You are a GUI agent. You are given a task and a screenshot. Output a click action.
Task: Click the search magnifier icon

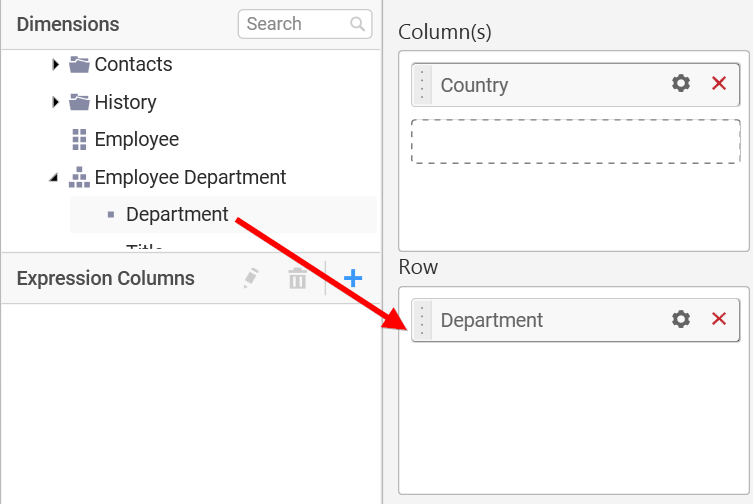click(x=357, y=24)
